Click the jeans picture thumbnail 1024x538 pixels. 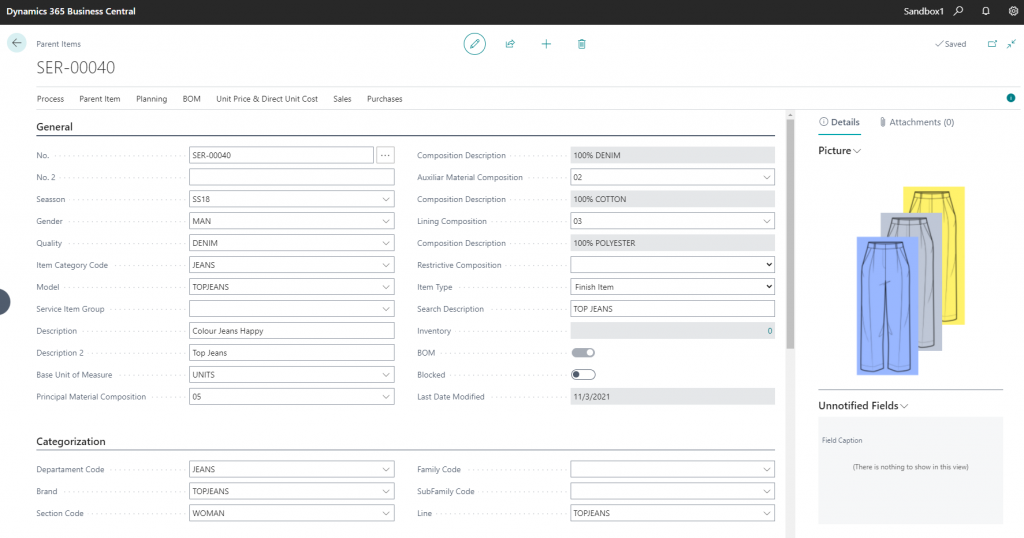[x=910, y=280]
